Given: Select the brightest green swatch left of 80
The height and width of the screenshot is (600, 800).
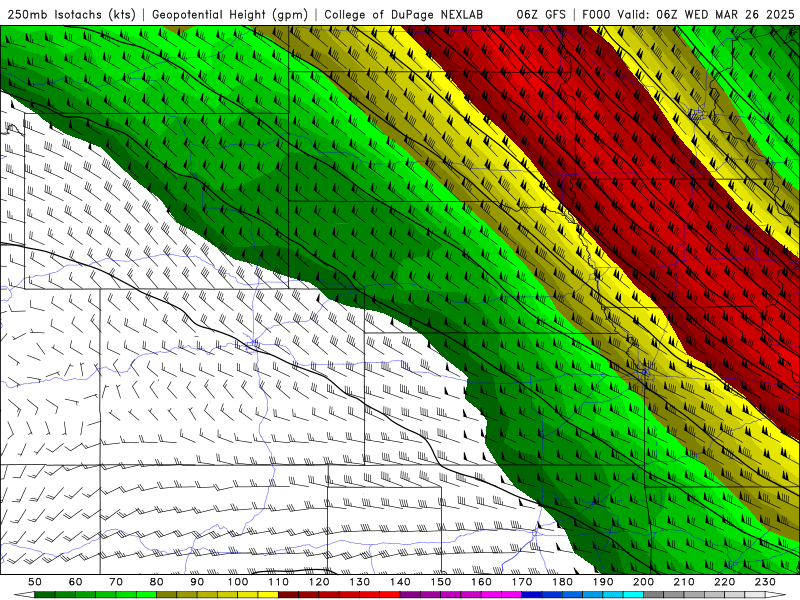Looking at the screenshot, I should (146, 595).
